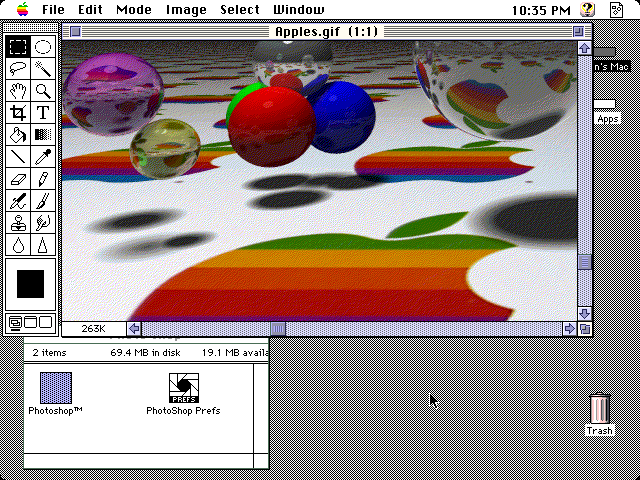640x480 pixels.
Task: Switch to middle full-screen mode button
Action: pos(30,322)
